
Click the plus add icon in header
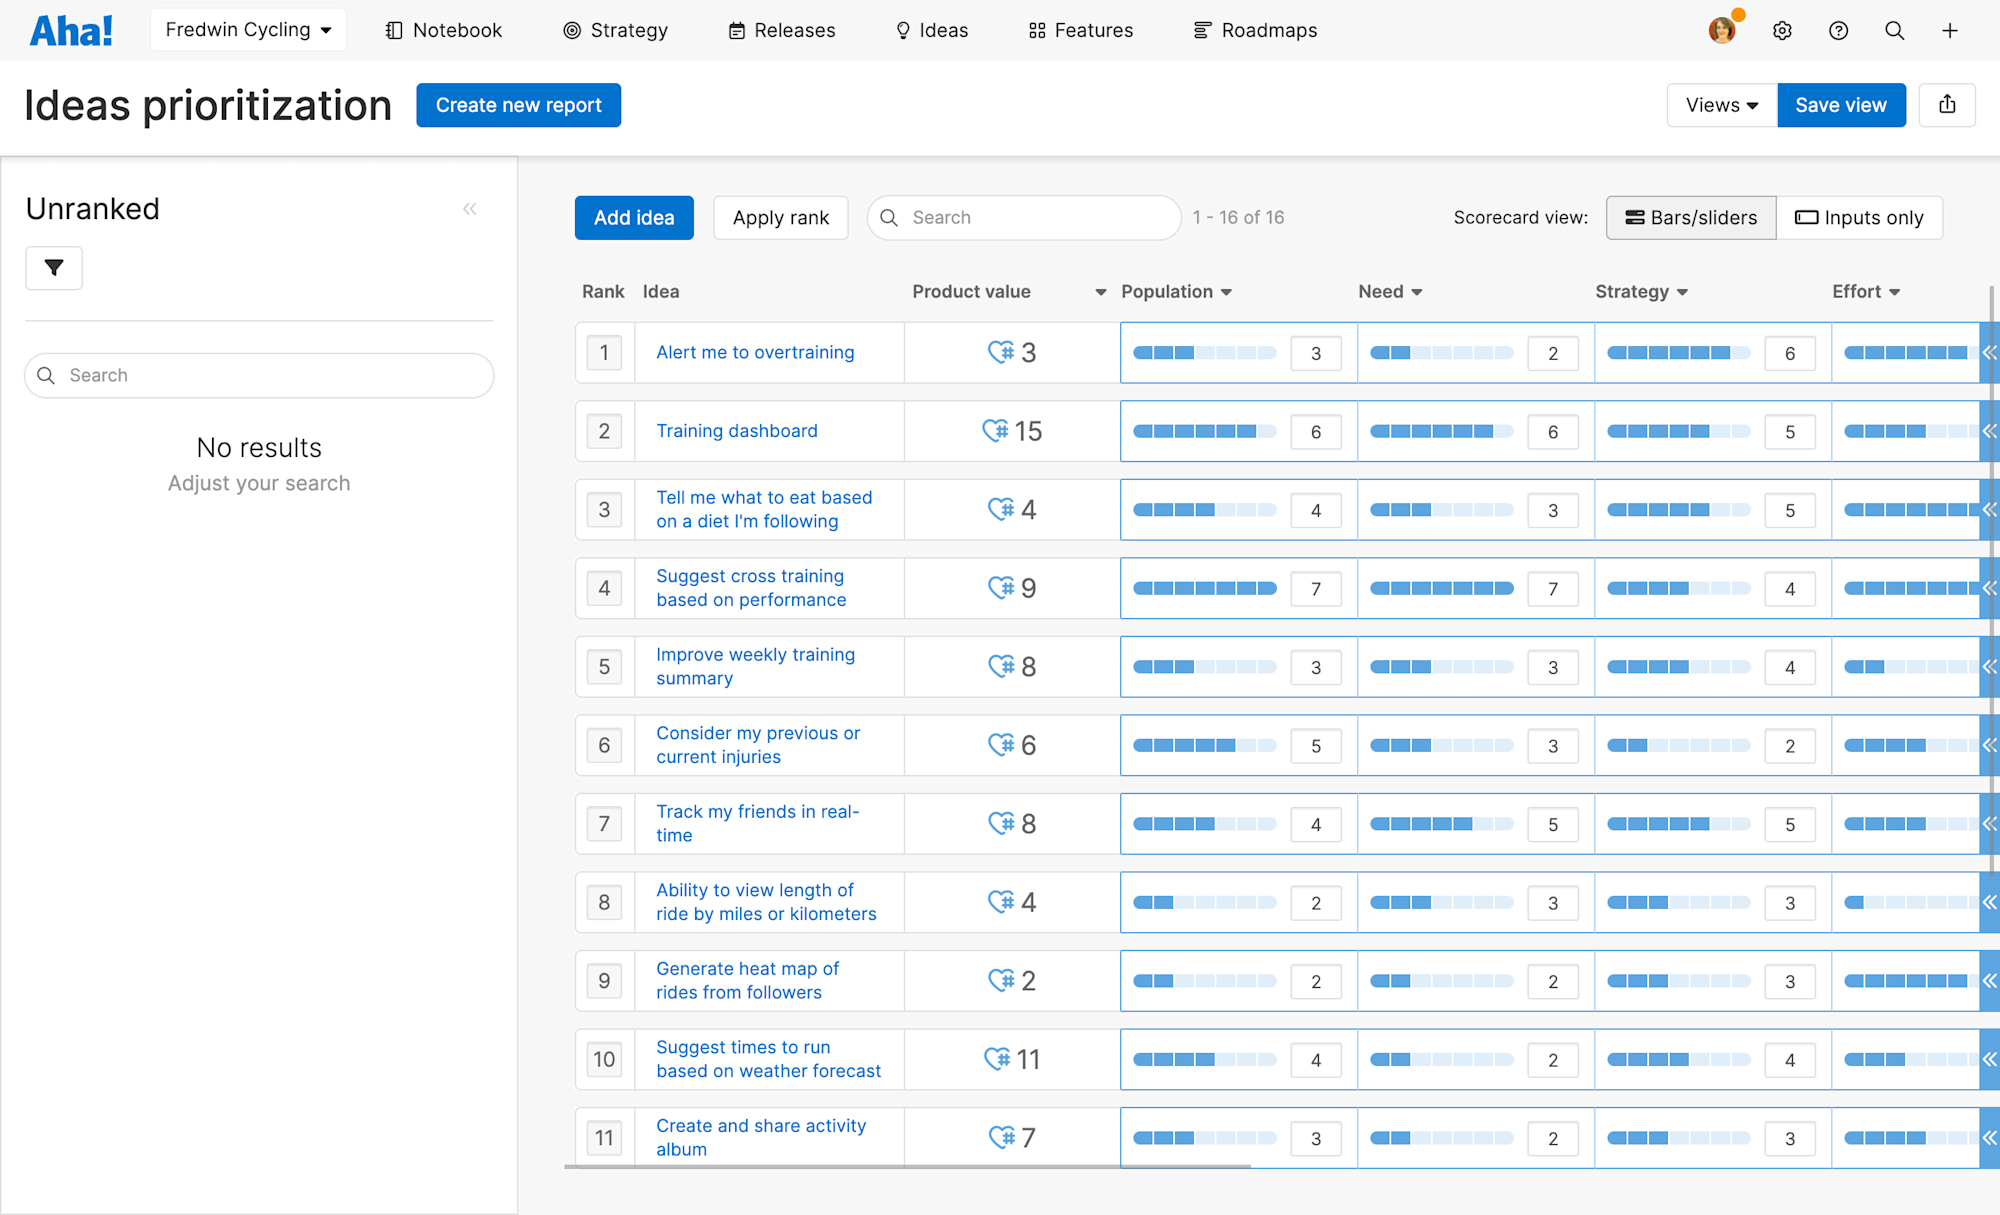[1950, 31]
